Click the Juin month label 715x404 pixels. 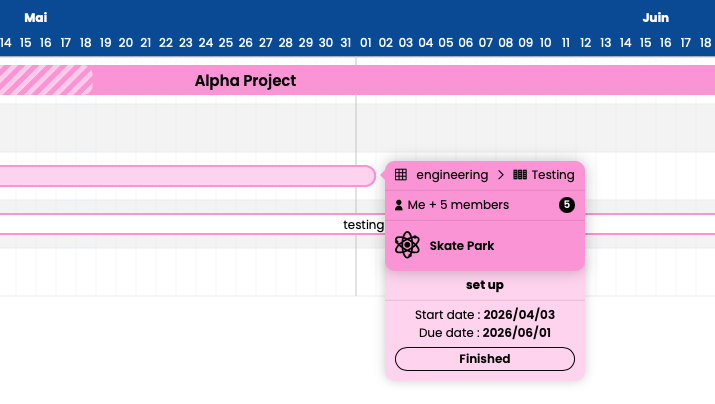(655, 18)
